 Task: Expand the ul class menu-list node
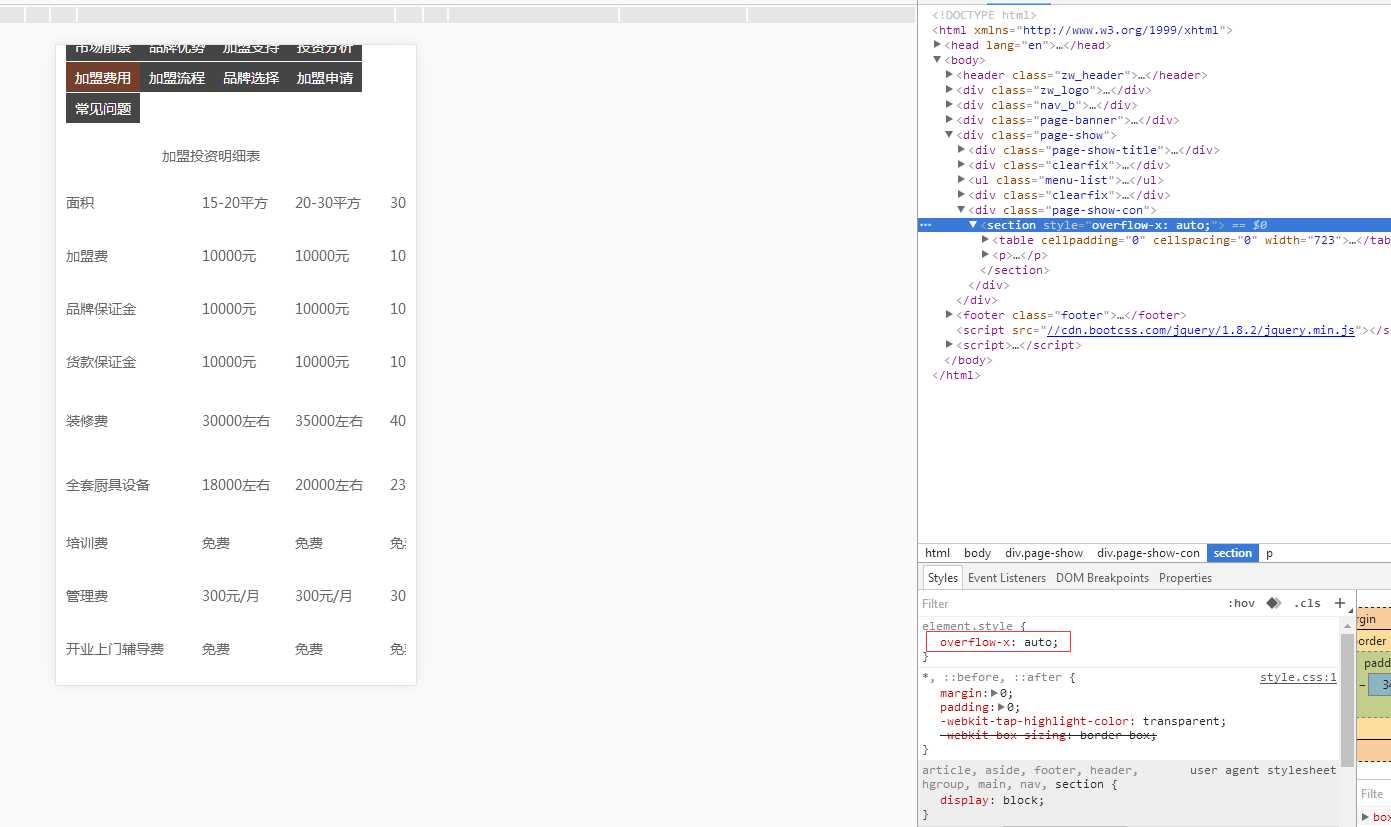[961, 180]
